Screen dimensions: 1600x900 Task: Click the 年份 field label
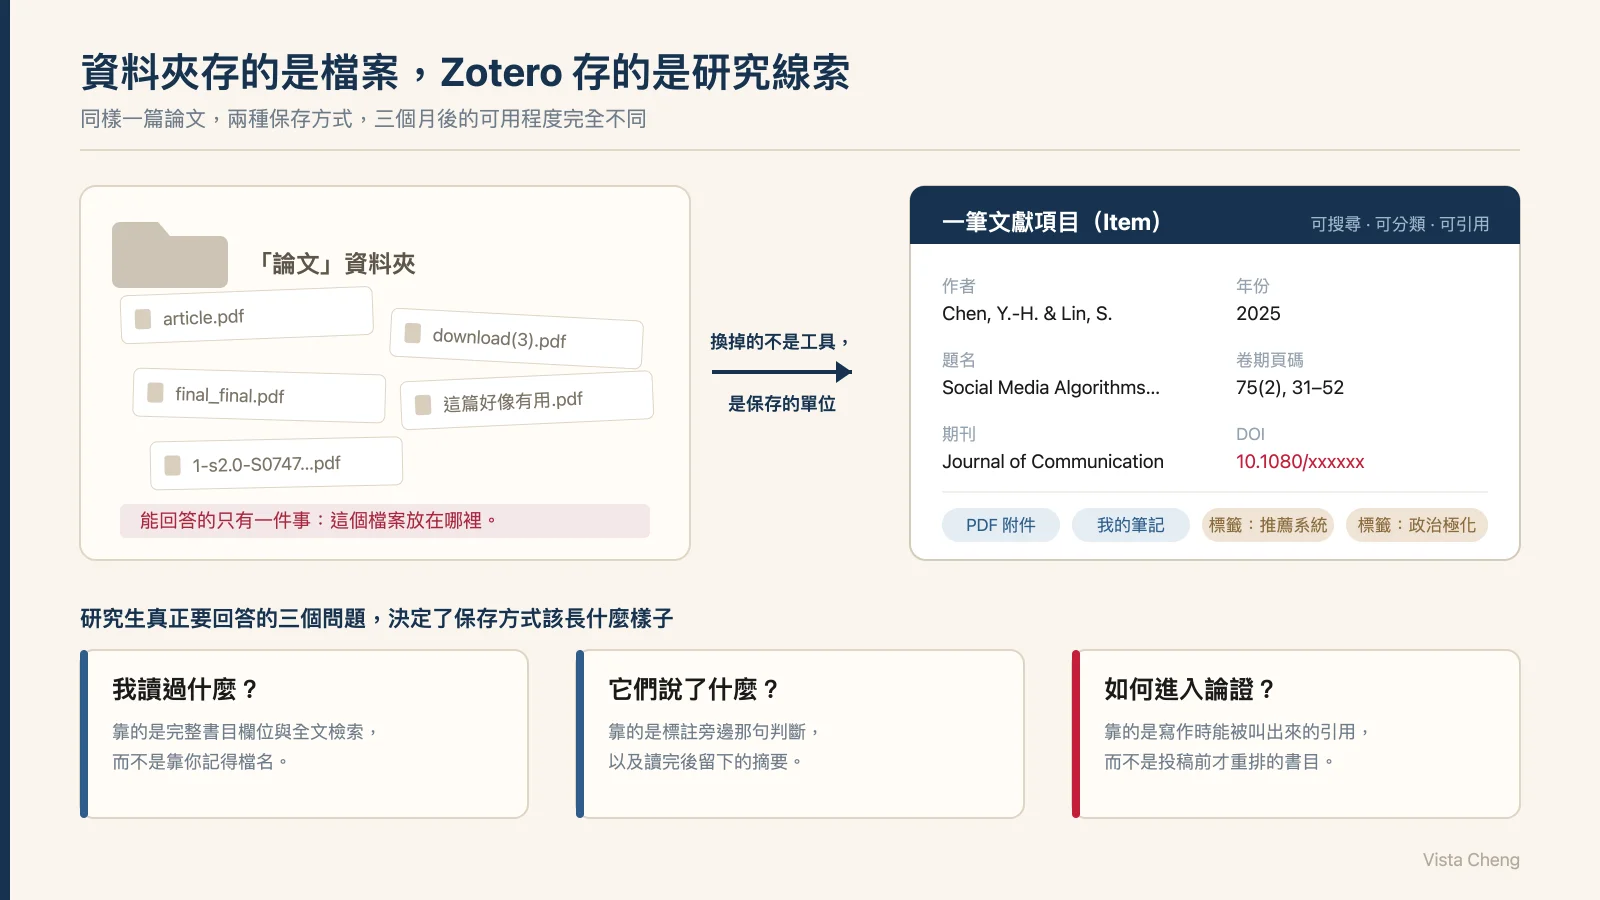[x=1253, y=286]
